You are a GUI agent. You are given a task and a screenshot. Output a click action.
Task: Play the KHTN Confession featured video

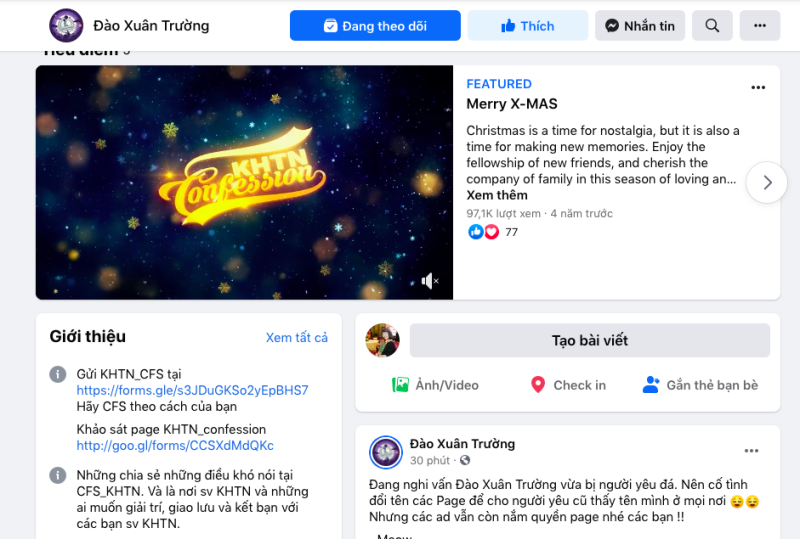[244, 182]
